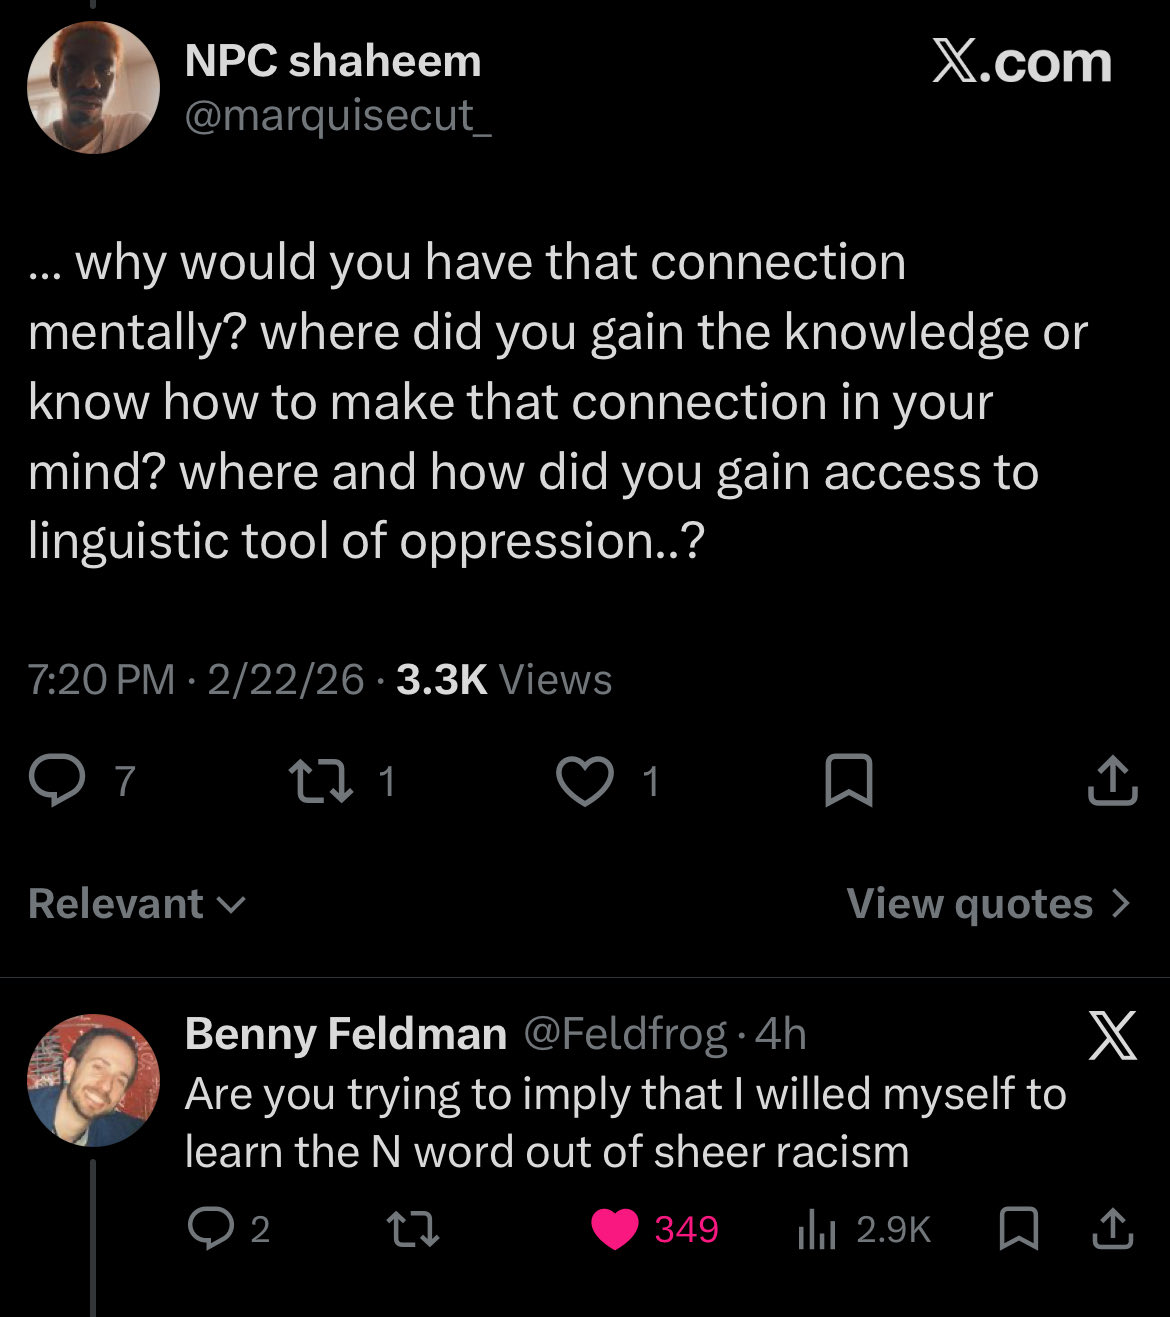Image resolution: width=1170 pixels, height=1317 pixels.
Task: Share Benny Feldman's reply
Action: tap(1112, 1229)
